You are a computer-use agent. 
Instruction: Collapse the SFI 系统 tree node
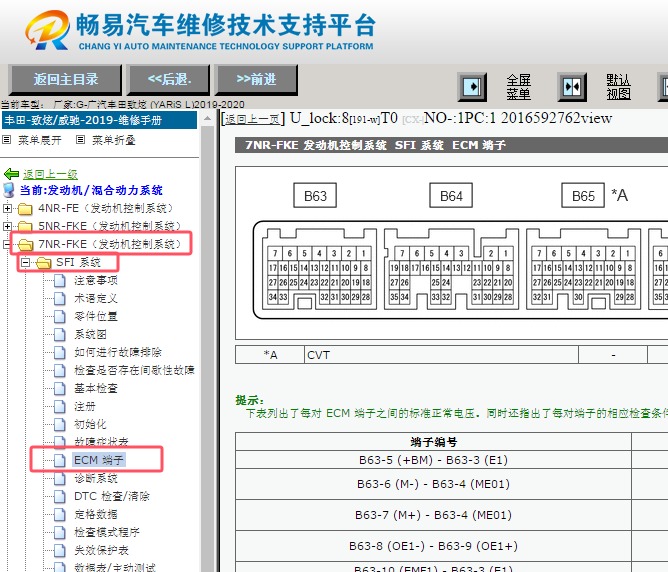point(25,262)
